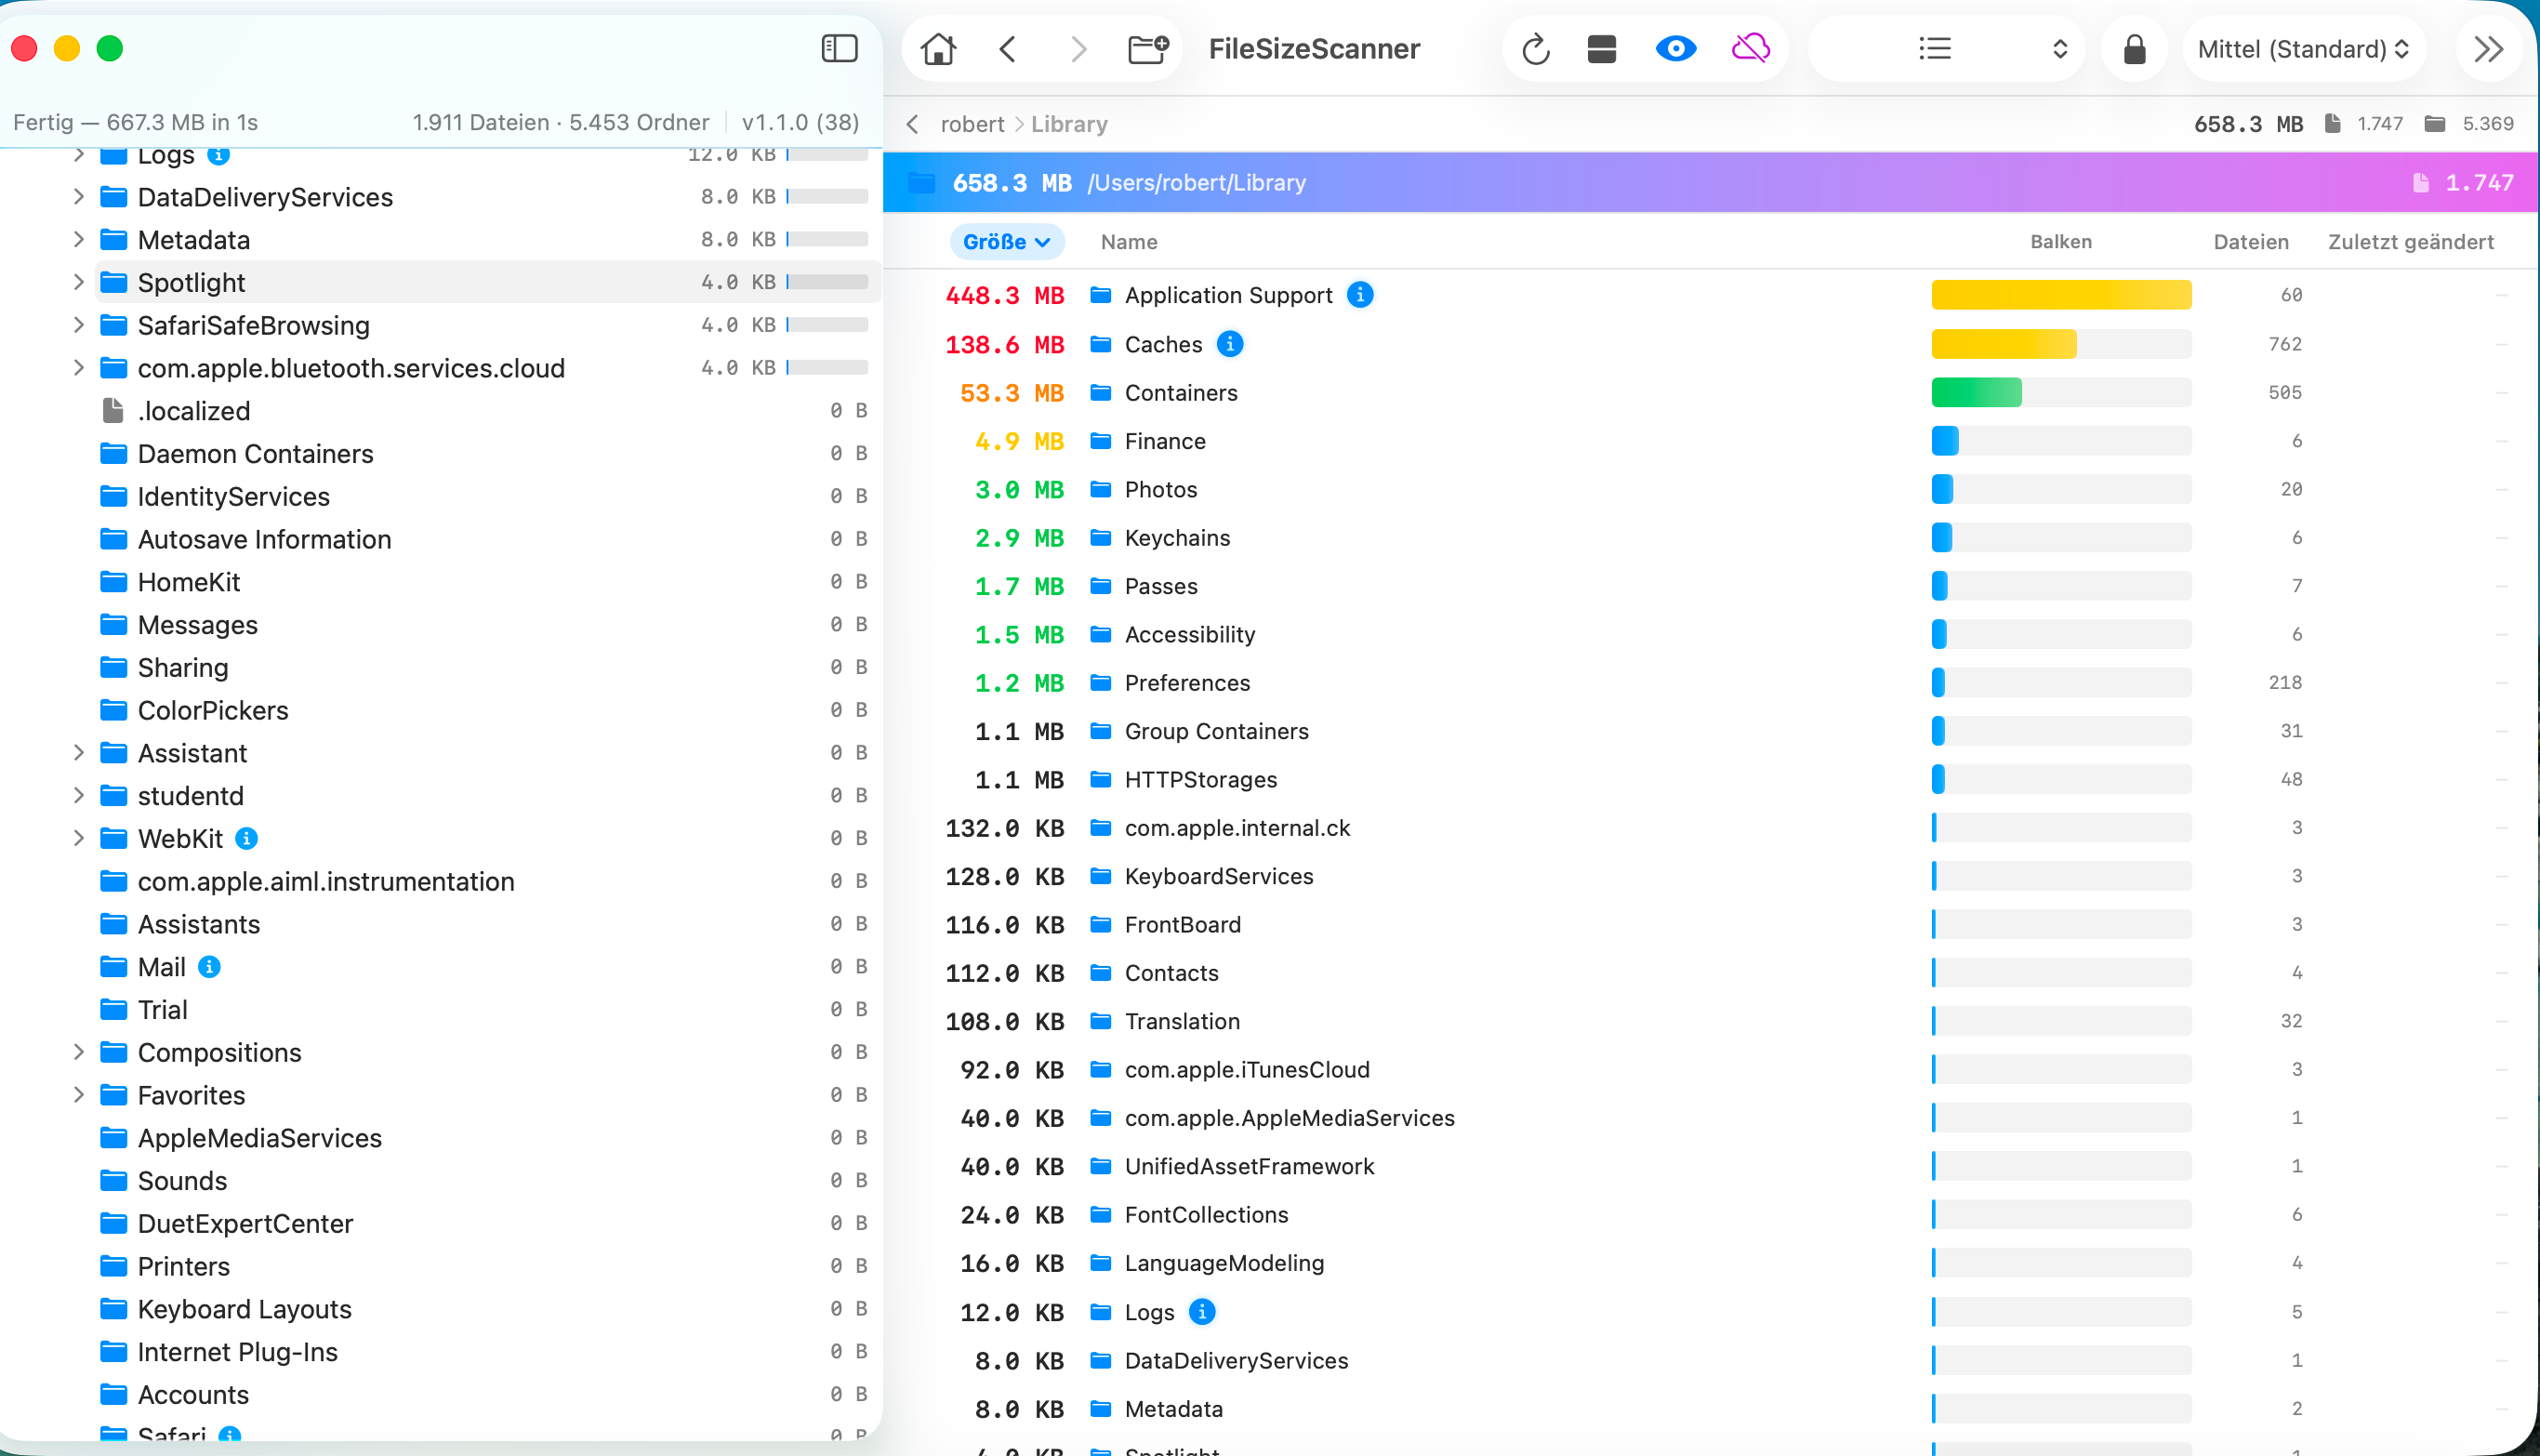
Task: Expand the Metadata folder in sidebar
Action: pos(78,240)
